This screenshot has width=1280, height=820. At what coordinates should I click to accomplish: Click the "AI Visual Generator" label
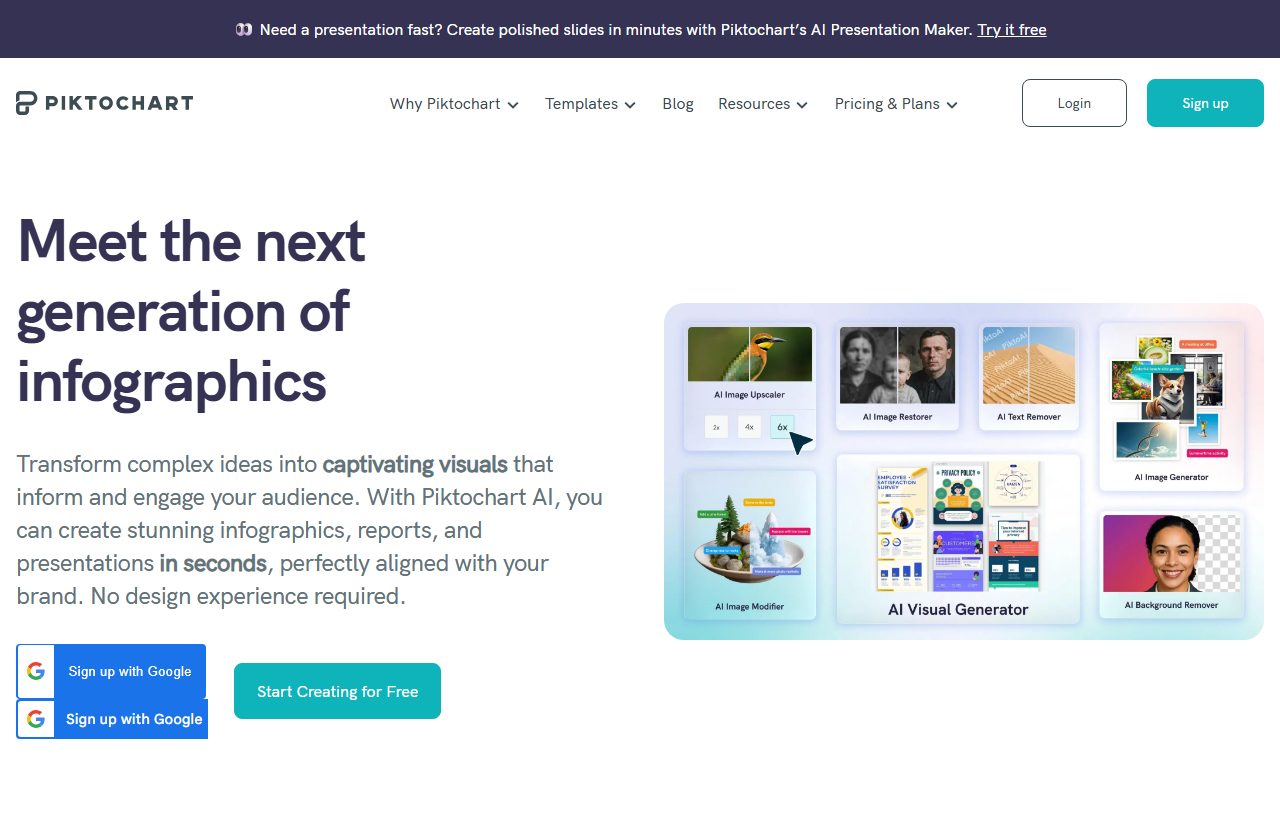(958, 609)
